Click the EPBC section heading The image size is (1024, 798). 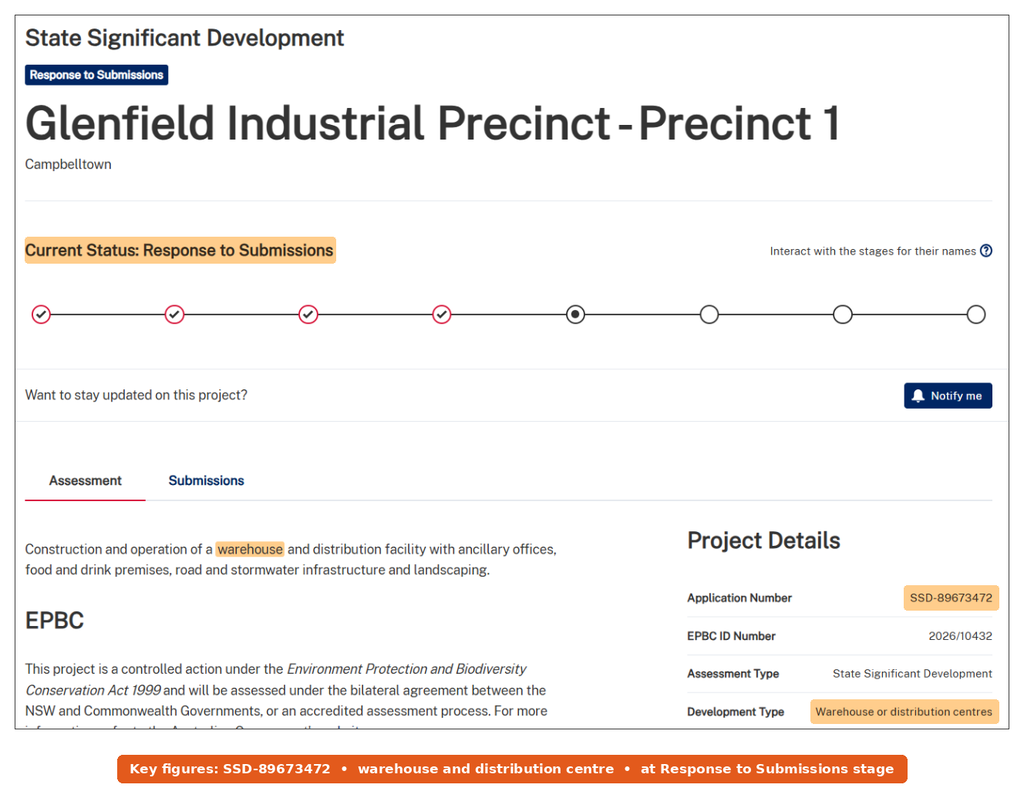pyautogui.click(x=55, y=620)
